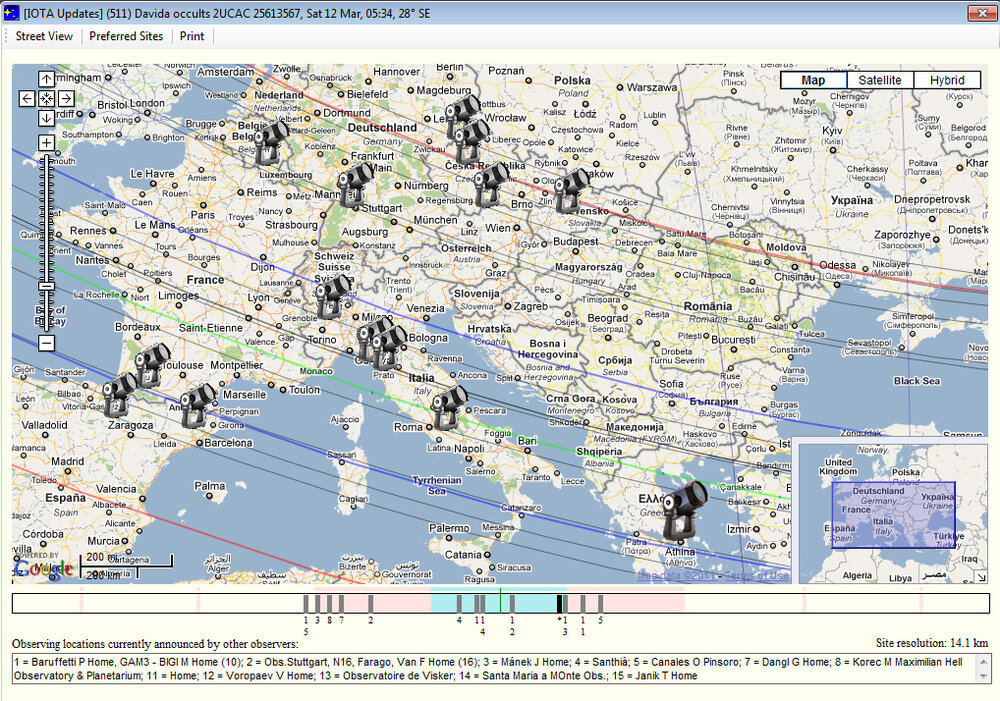Open the Preferred Sites toolbar item
1000x701 pixels.
click(x=126, y=36)
